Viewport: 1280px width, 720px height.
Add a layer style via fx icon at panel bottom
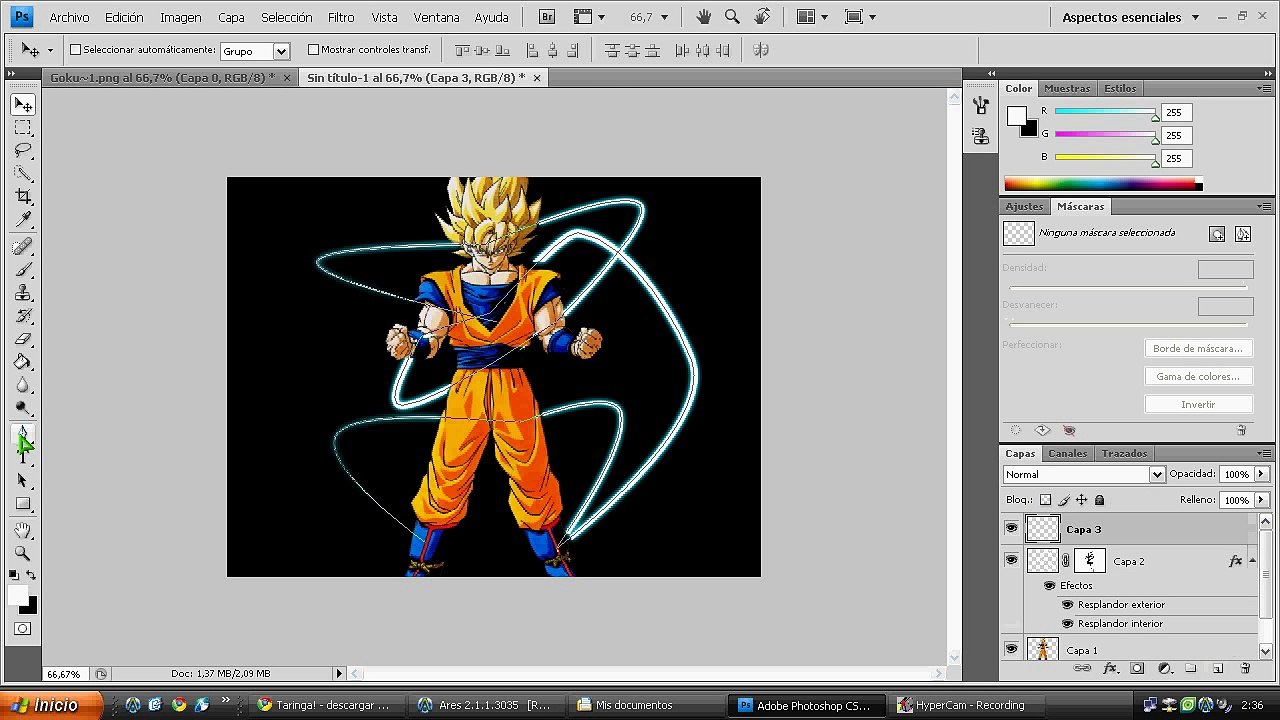[1110, 668]
